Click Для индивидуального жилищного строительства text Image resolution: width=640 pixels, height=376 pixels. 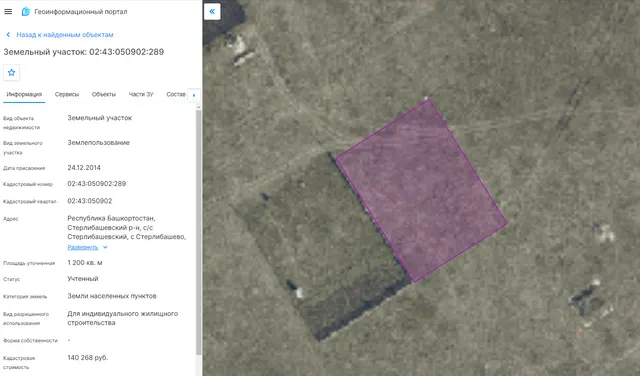[122, 318]
